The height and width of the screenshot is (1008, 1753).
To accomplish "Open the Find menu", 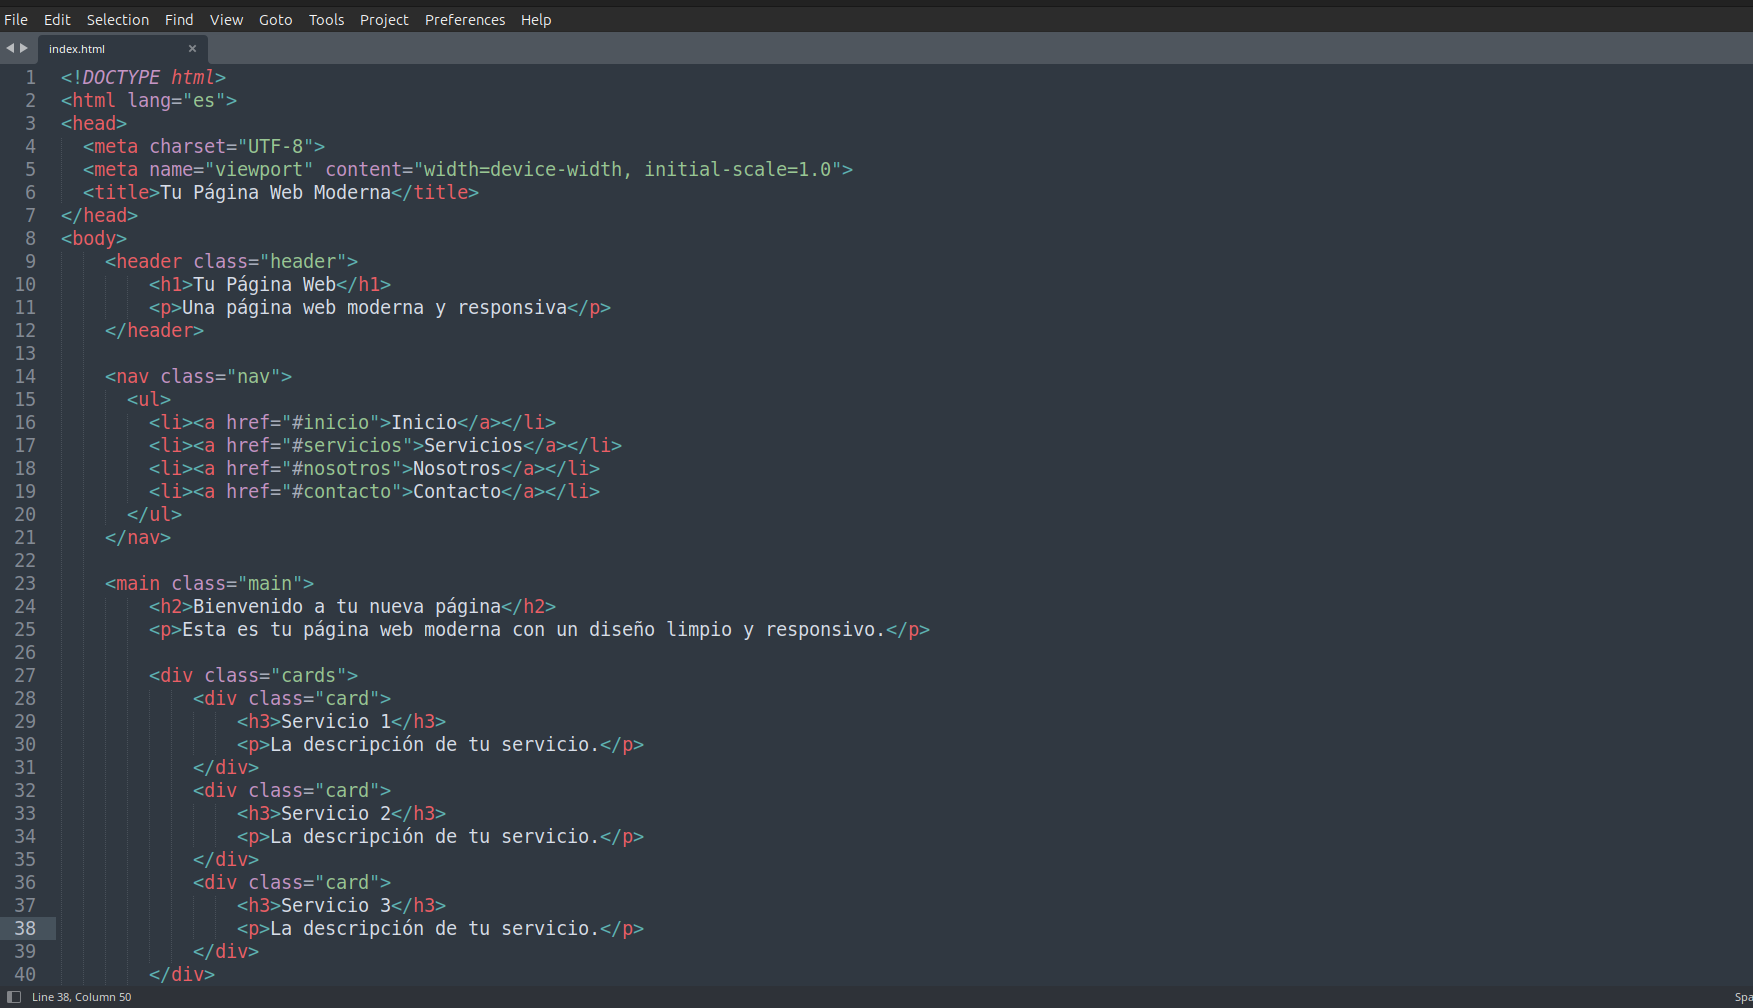I will coord(179,20).
